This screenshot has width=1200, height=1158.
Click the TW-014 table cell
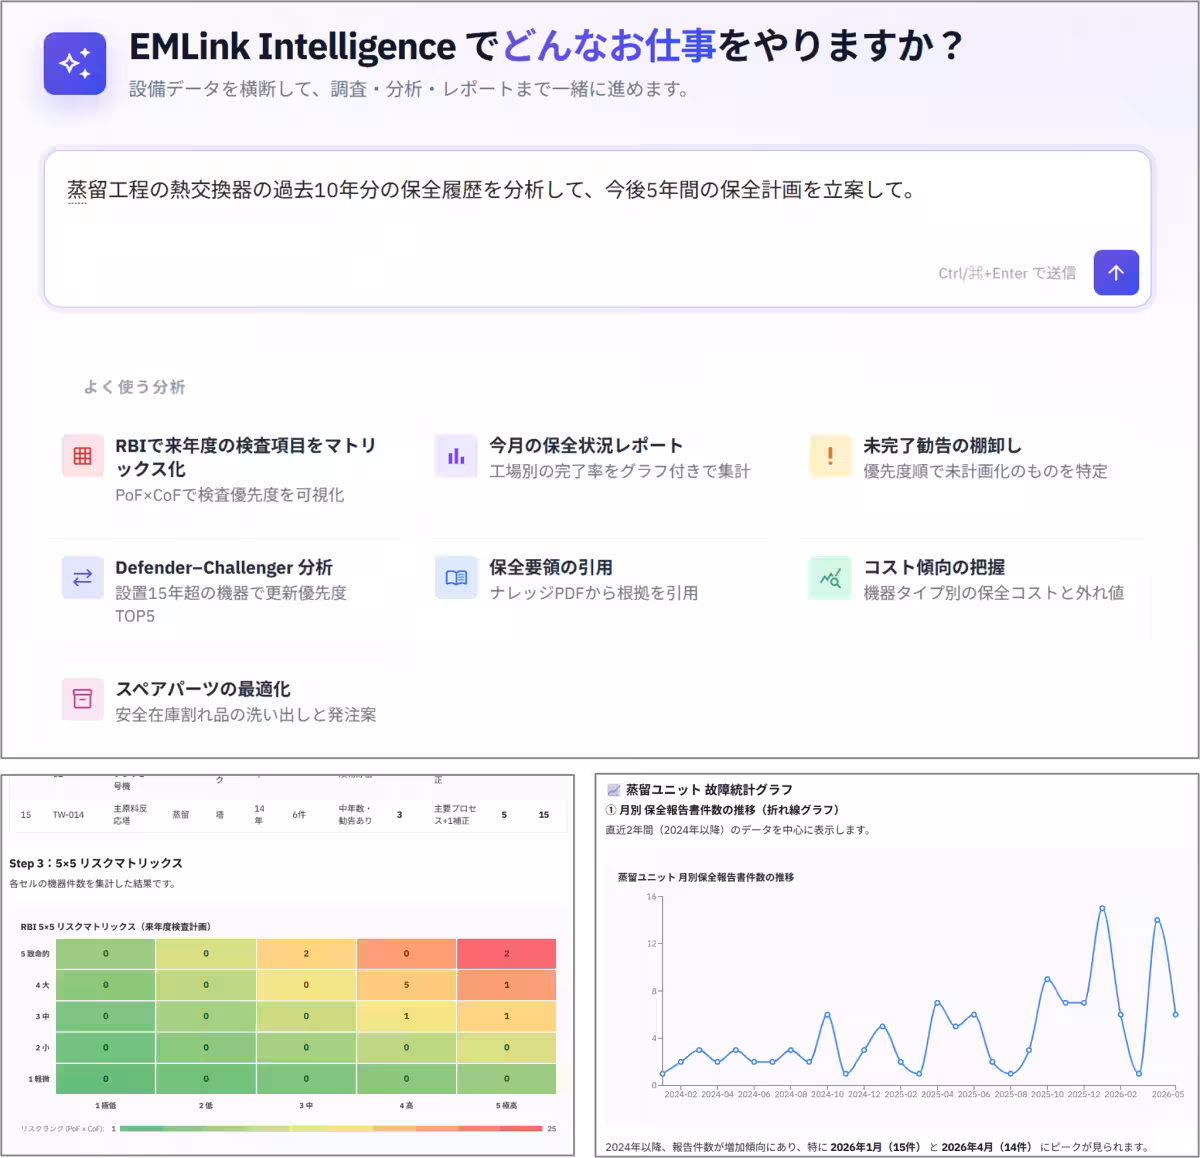pos(68,815)
